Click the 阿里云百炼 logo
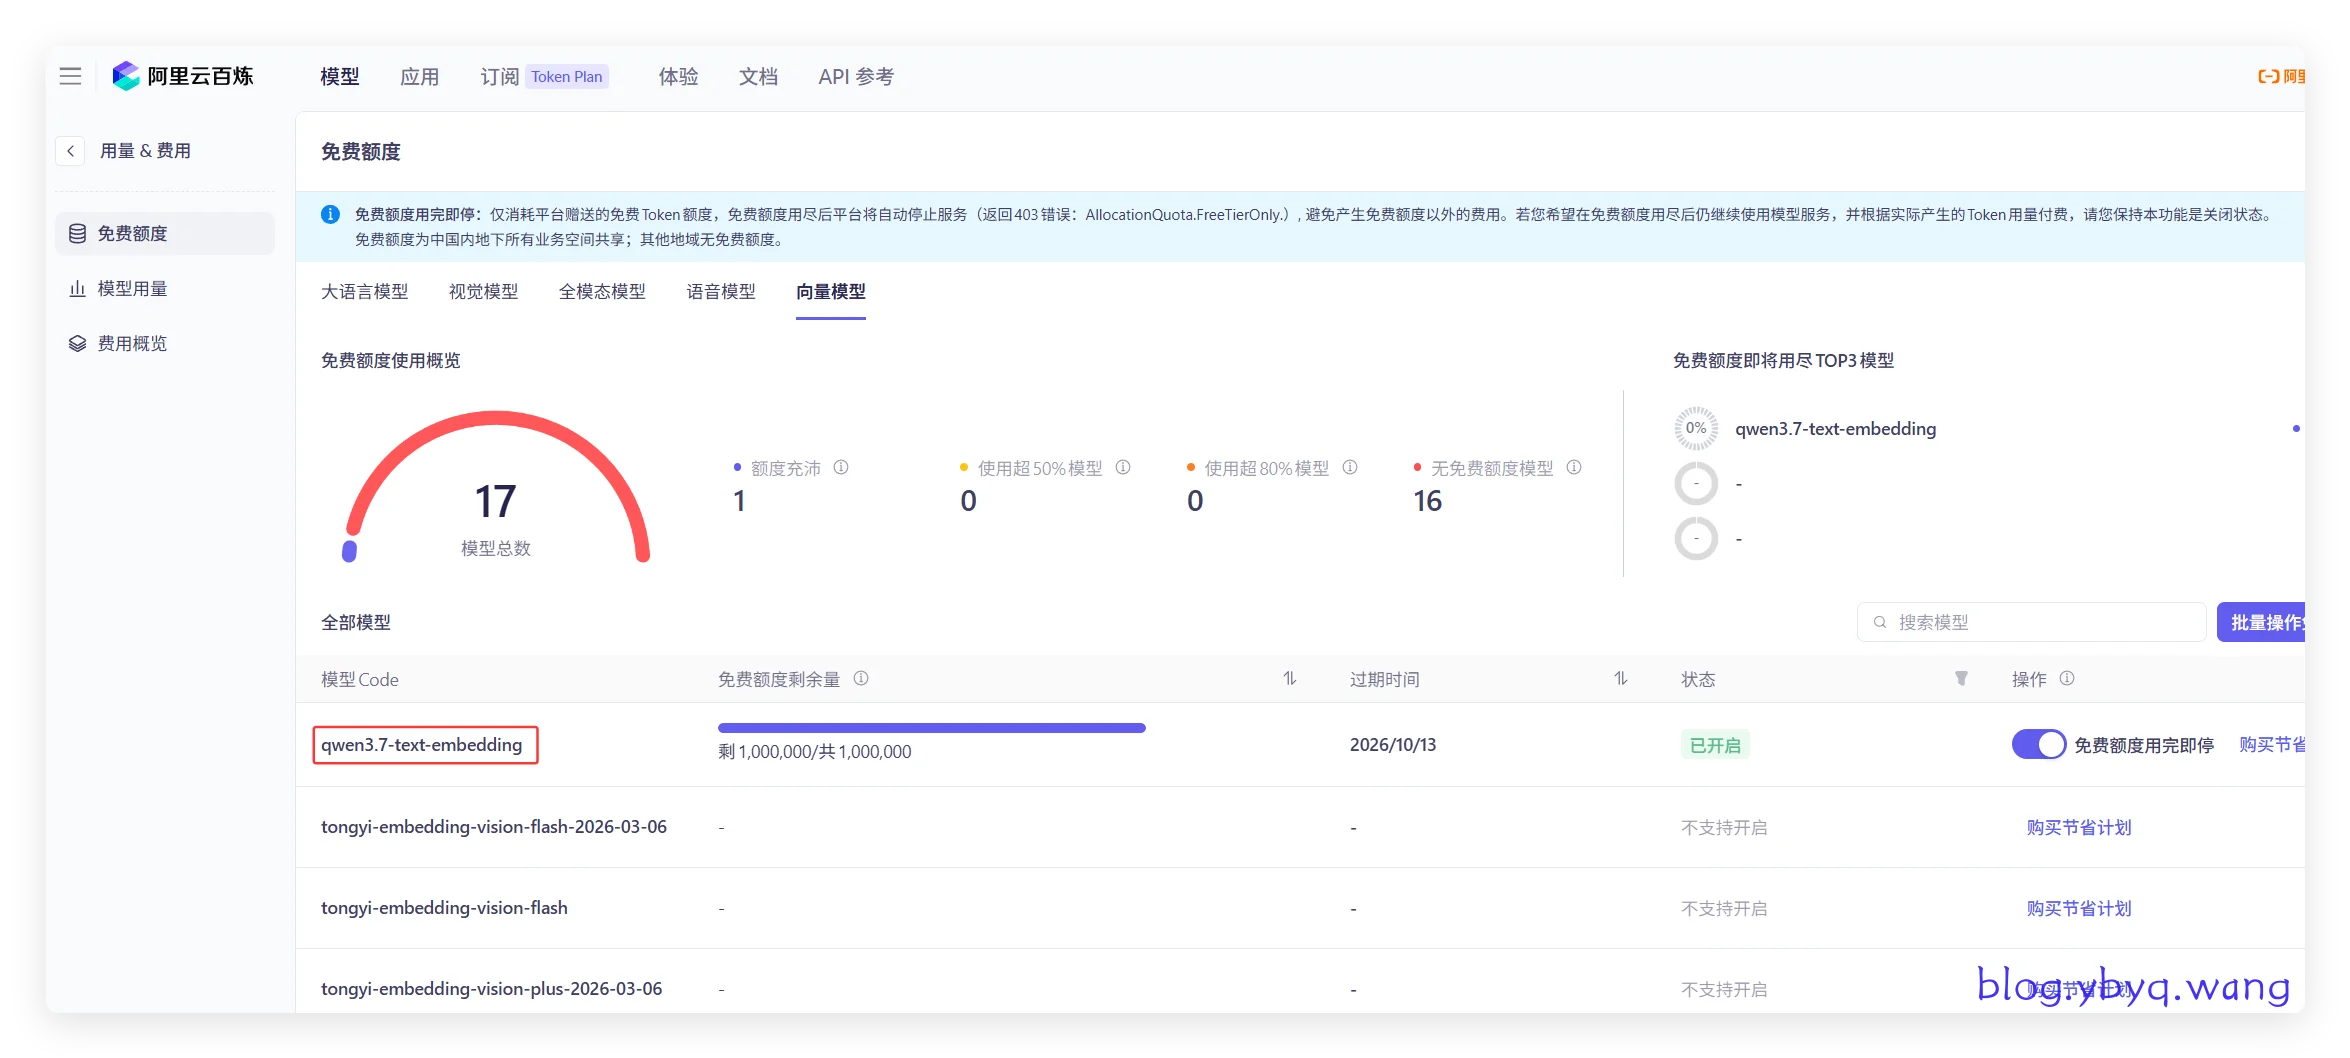The height and width of the screenshot is (1058, 2350). click(x=183, y=76)
